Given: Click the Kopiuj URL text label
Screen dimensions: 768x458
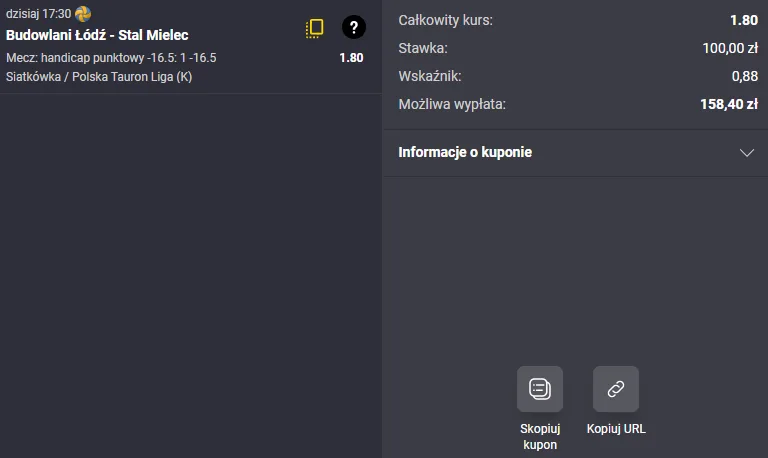Looking at the screenshot, I should coord(616,429).
